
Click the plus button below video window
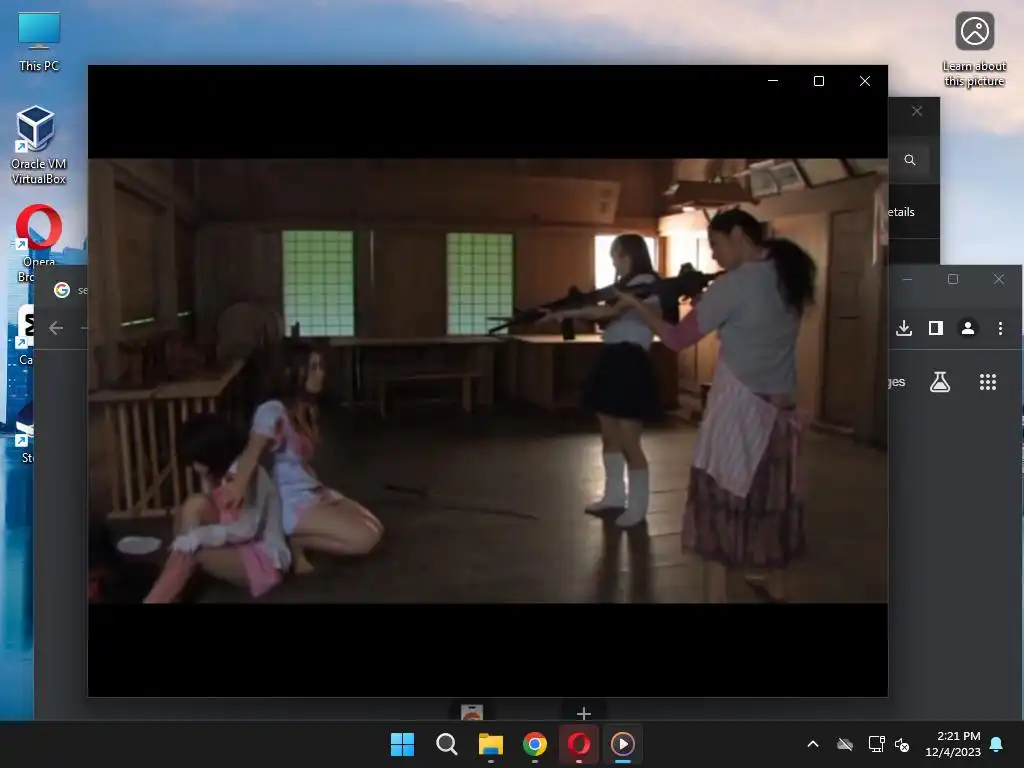(x=584, y=713)
